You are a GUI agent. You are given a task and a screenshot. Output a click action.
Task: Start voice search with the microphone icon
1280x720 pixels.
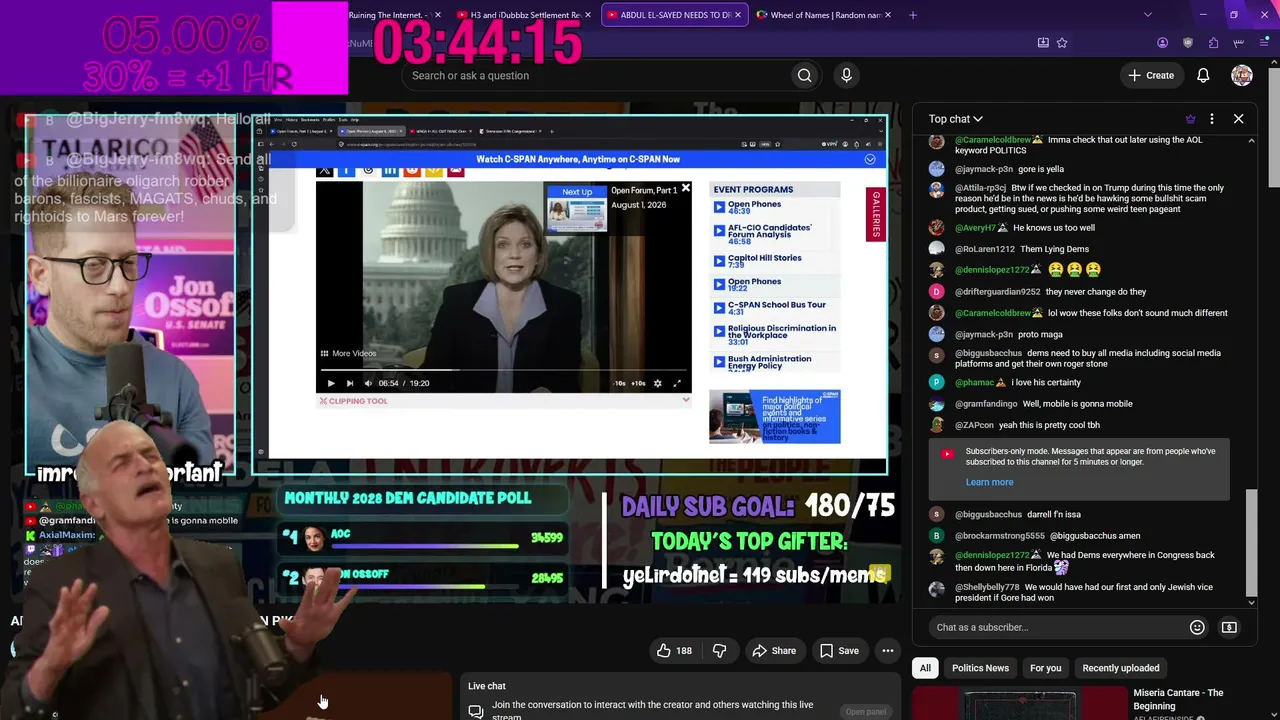tap(846, 75)
